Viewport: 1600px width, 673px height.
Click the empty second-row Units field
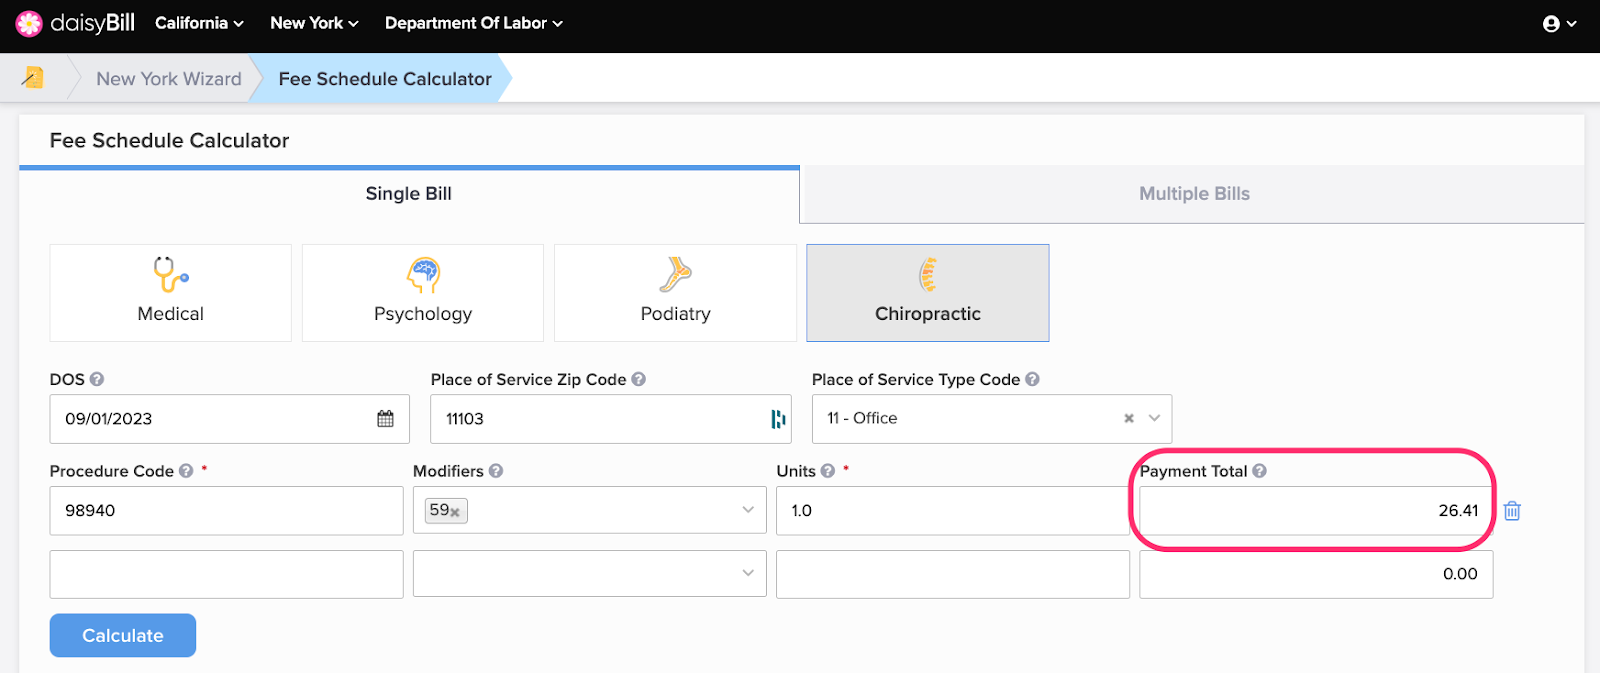click(x=953, y=574)
